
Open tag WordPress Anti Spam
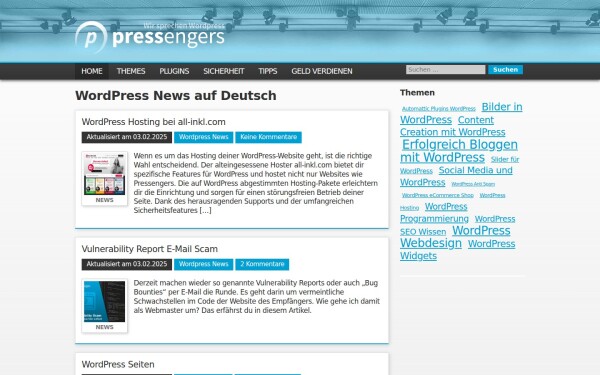pos(473,184)
